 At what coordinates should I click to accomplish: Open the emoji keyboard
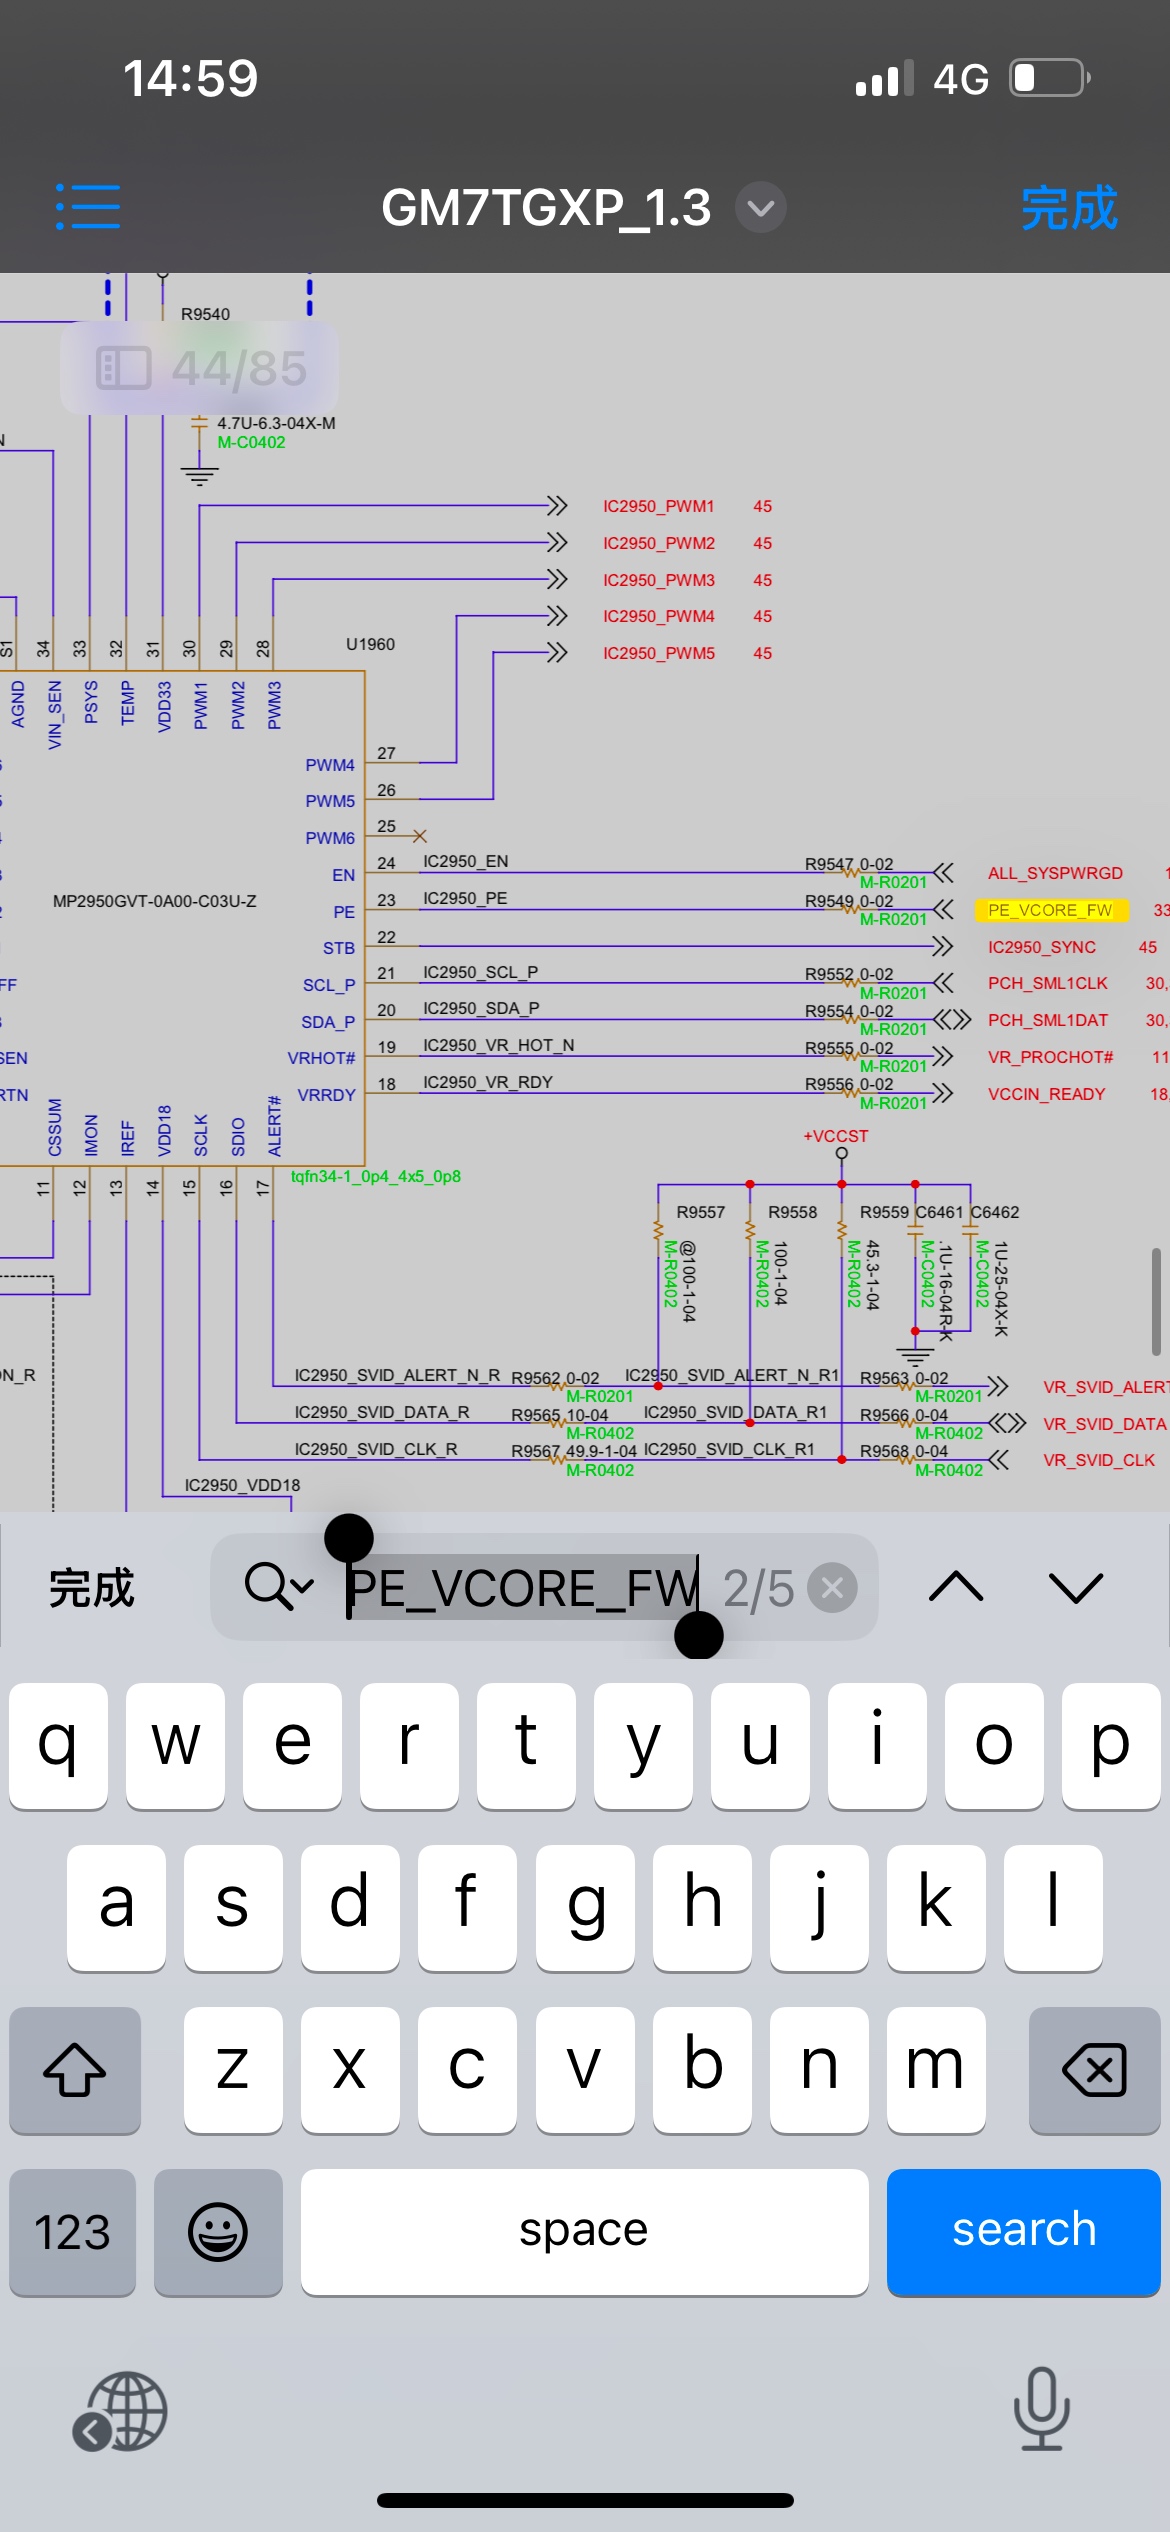pos(218,2231)
